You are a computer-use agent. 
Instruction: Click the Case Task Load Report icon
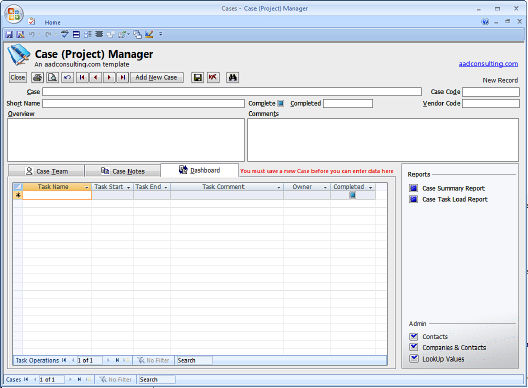(x=414, y=199)
